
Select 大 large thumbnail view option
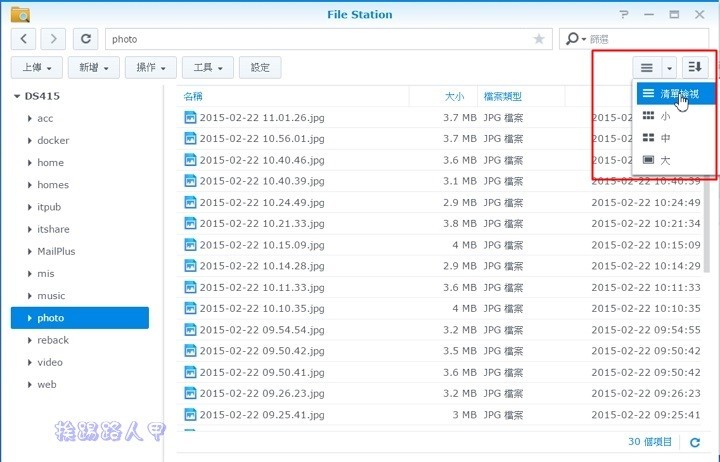click(x=665, y=160)
